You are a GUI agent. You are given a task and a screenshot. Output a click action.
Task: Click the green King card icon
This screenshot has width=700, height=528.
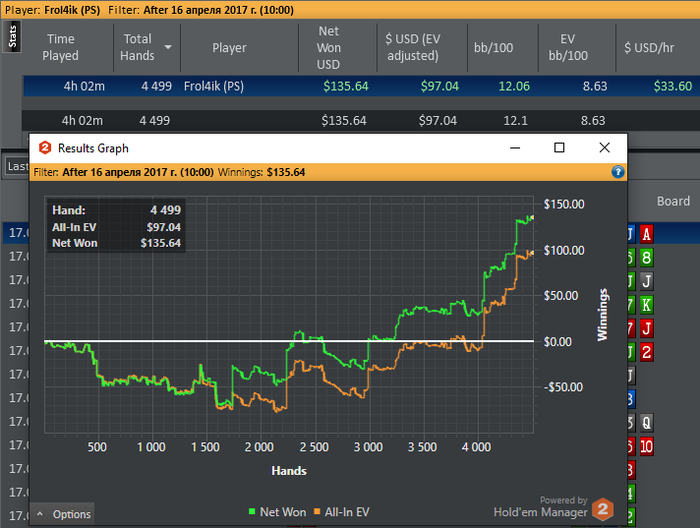646,305
